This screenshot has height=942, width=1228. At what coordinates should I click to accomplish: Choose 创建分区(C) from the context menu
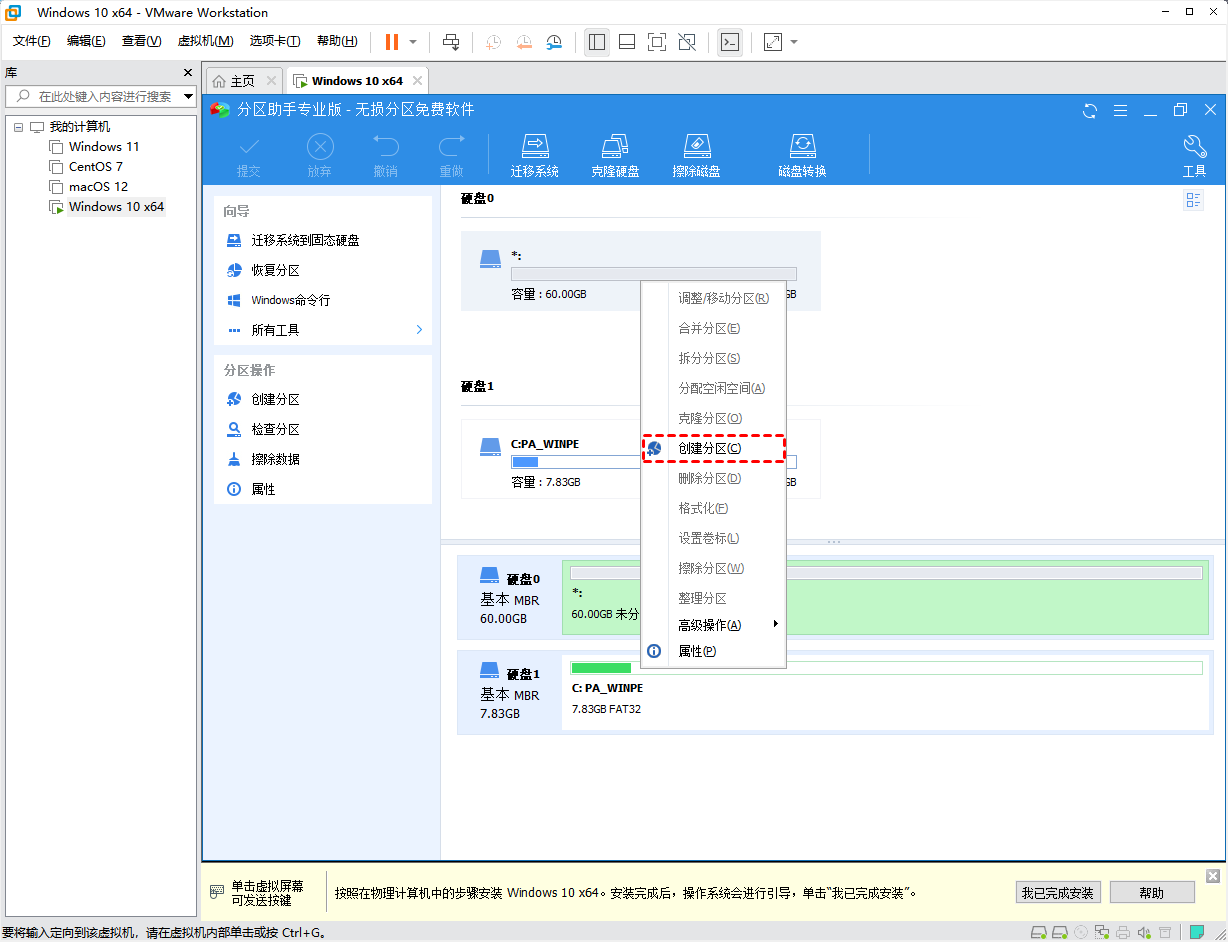click(713, 448)
